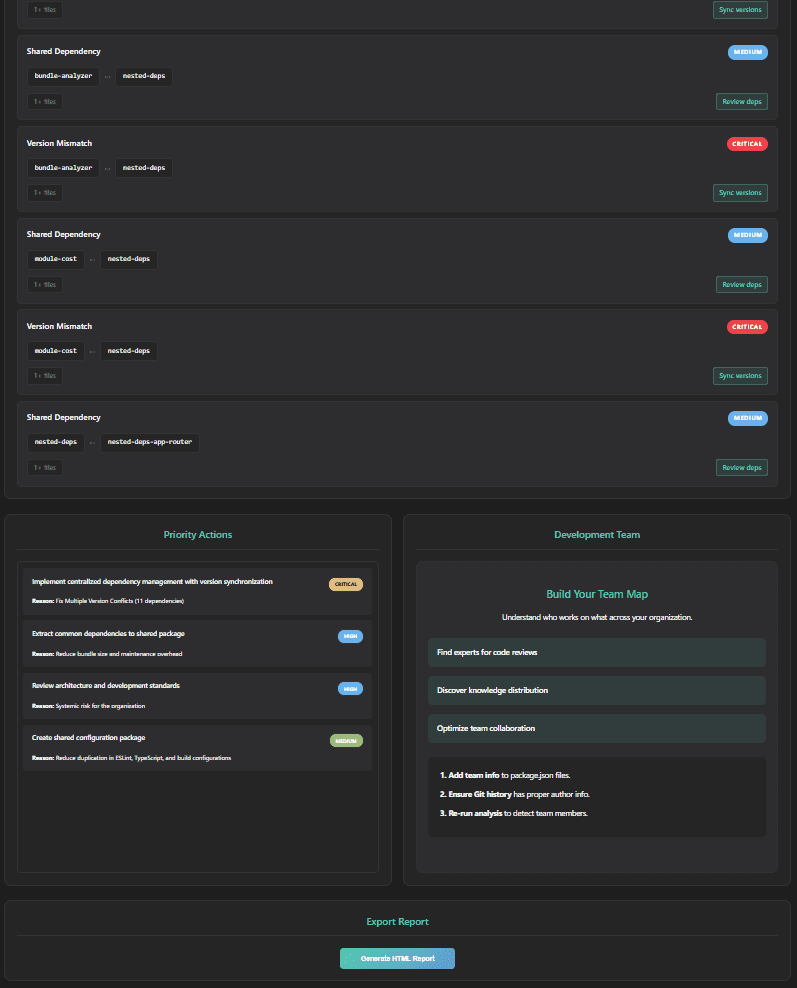The image size is (797, 988).
Task: Click the Development Team panel heading
Action: click(x=597, y=535)
